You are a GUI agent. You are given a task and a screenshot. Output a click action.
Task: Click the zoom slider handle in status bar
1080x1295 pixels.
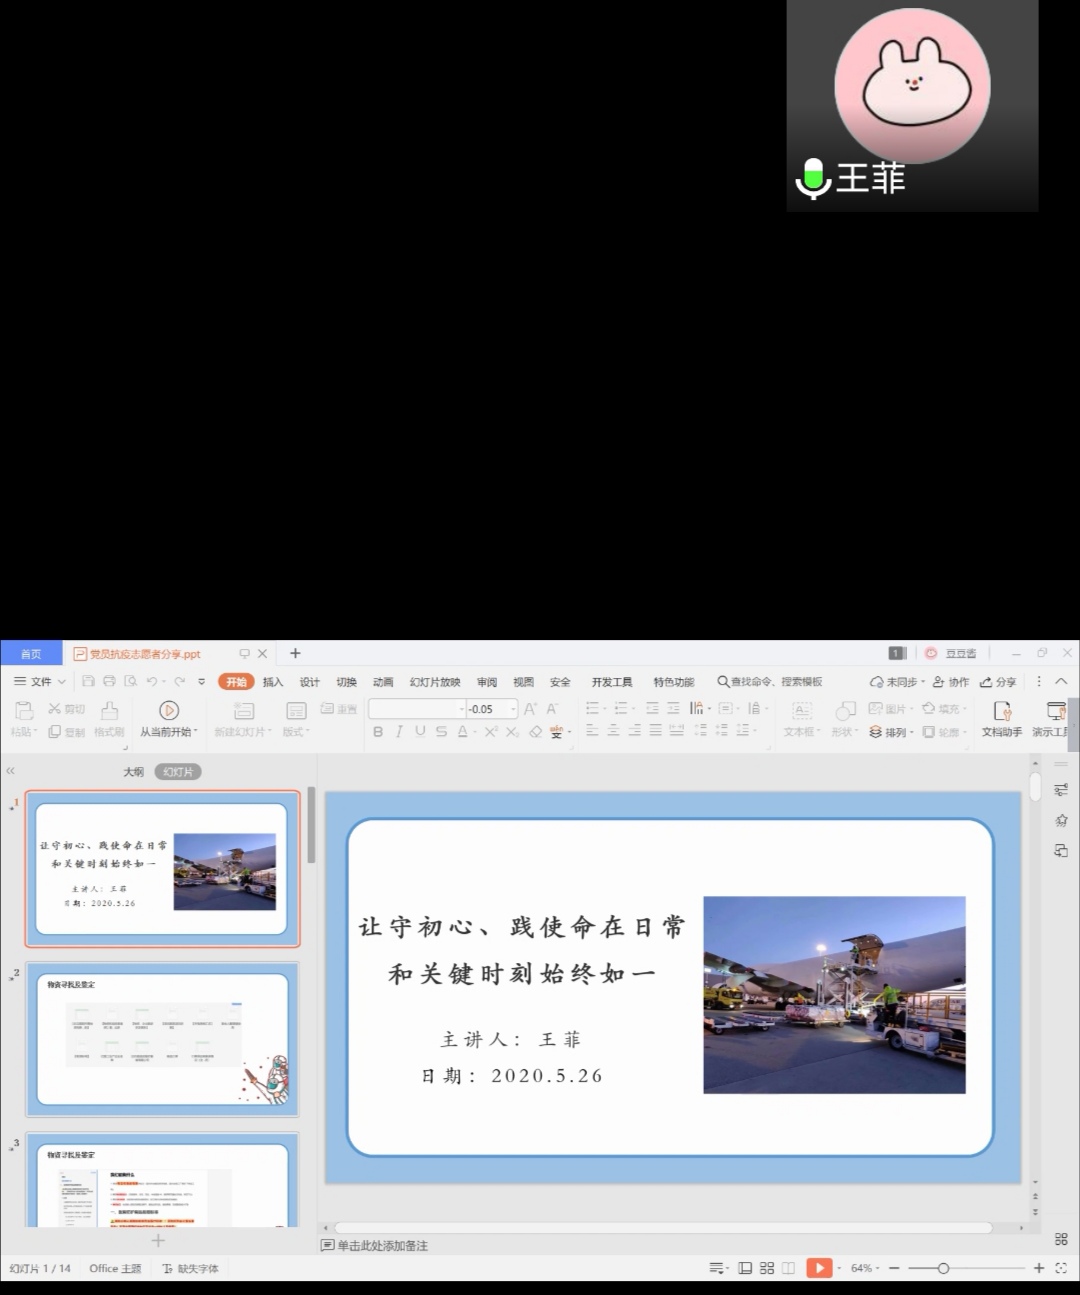point(943,1268)
